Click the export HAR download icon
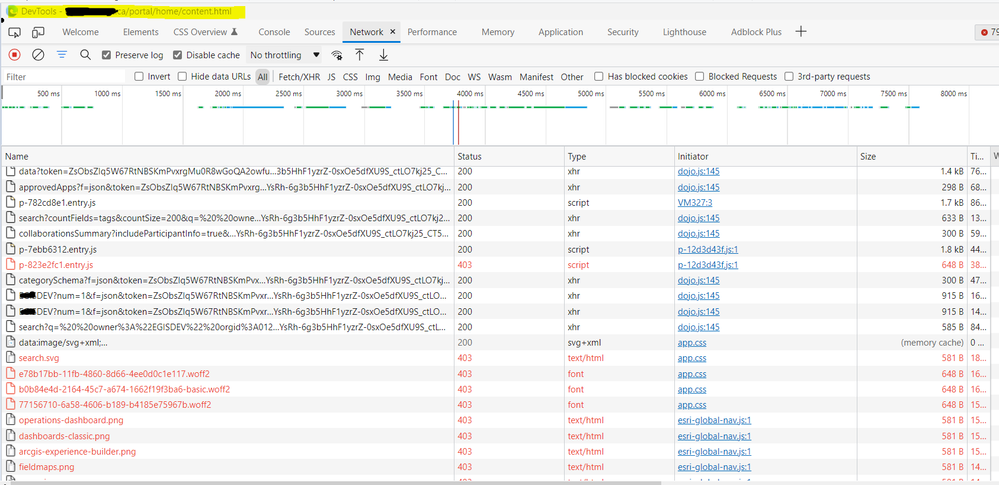 coord(383,55)
